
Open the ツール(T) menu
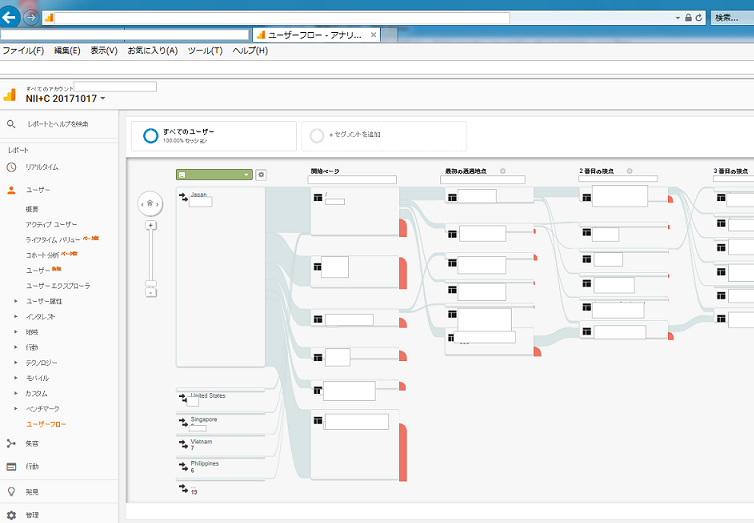(x=205, y=50)
